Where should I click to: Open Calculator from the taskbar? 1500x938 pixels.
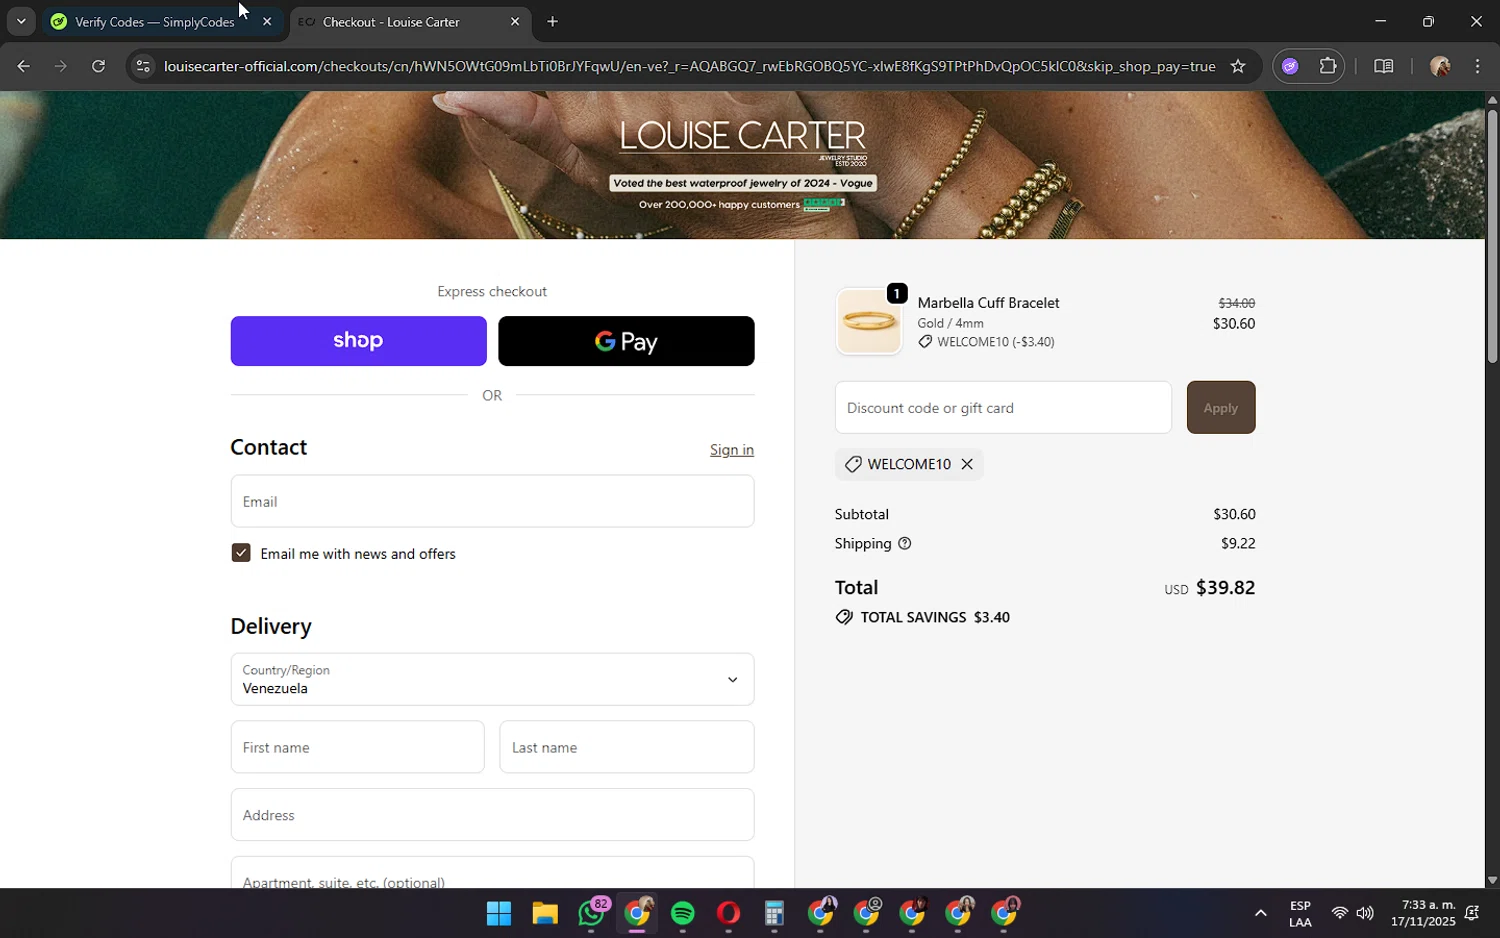coord(774,913)
